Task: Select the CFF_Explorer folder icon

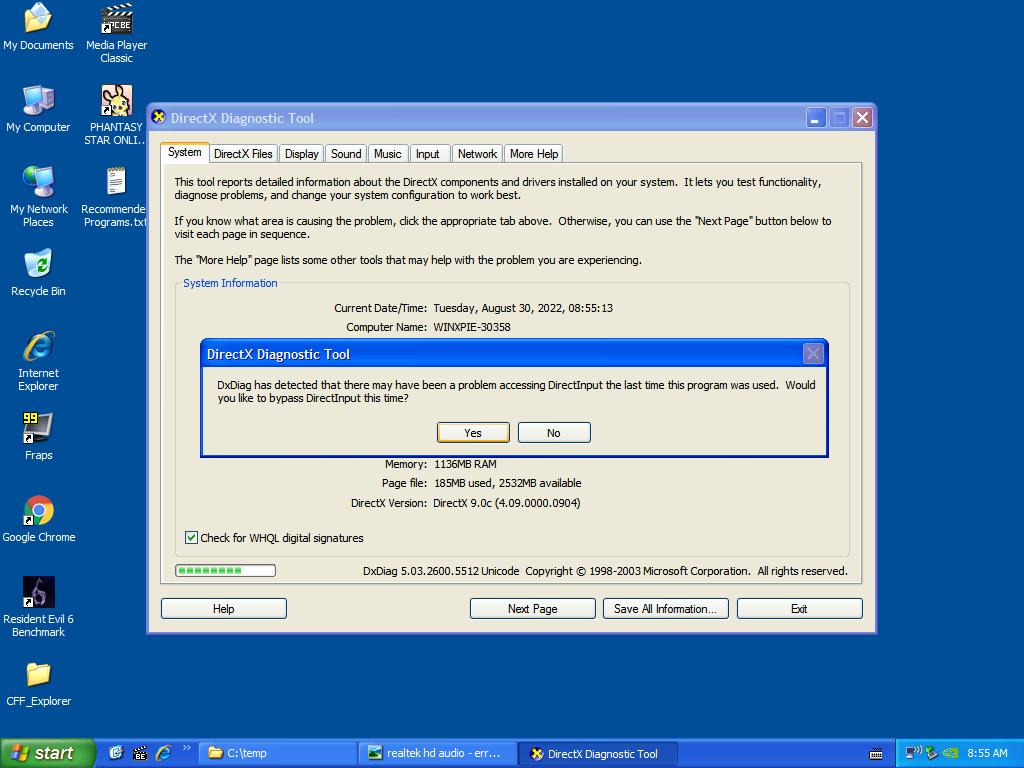Action: click(39, 684)
